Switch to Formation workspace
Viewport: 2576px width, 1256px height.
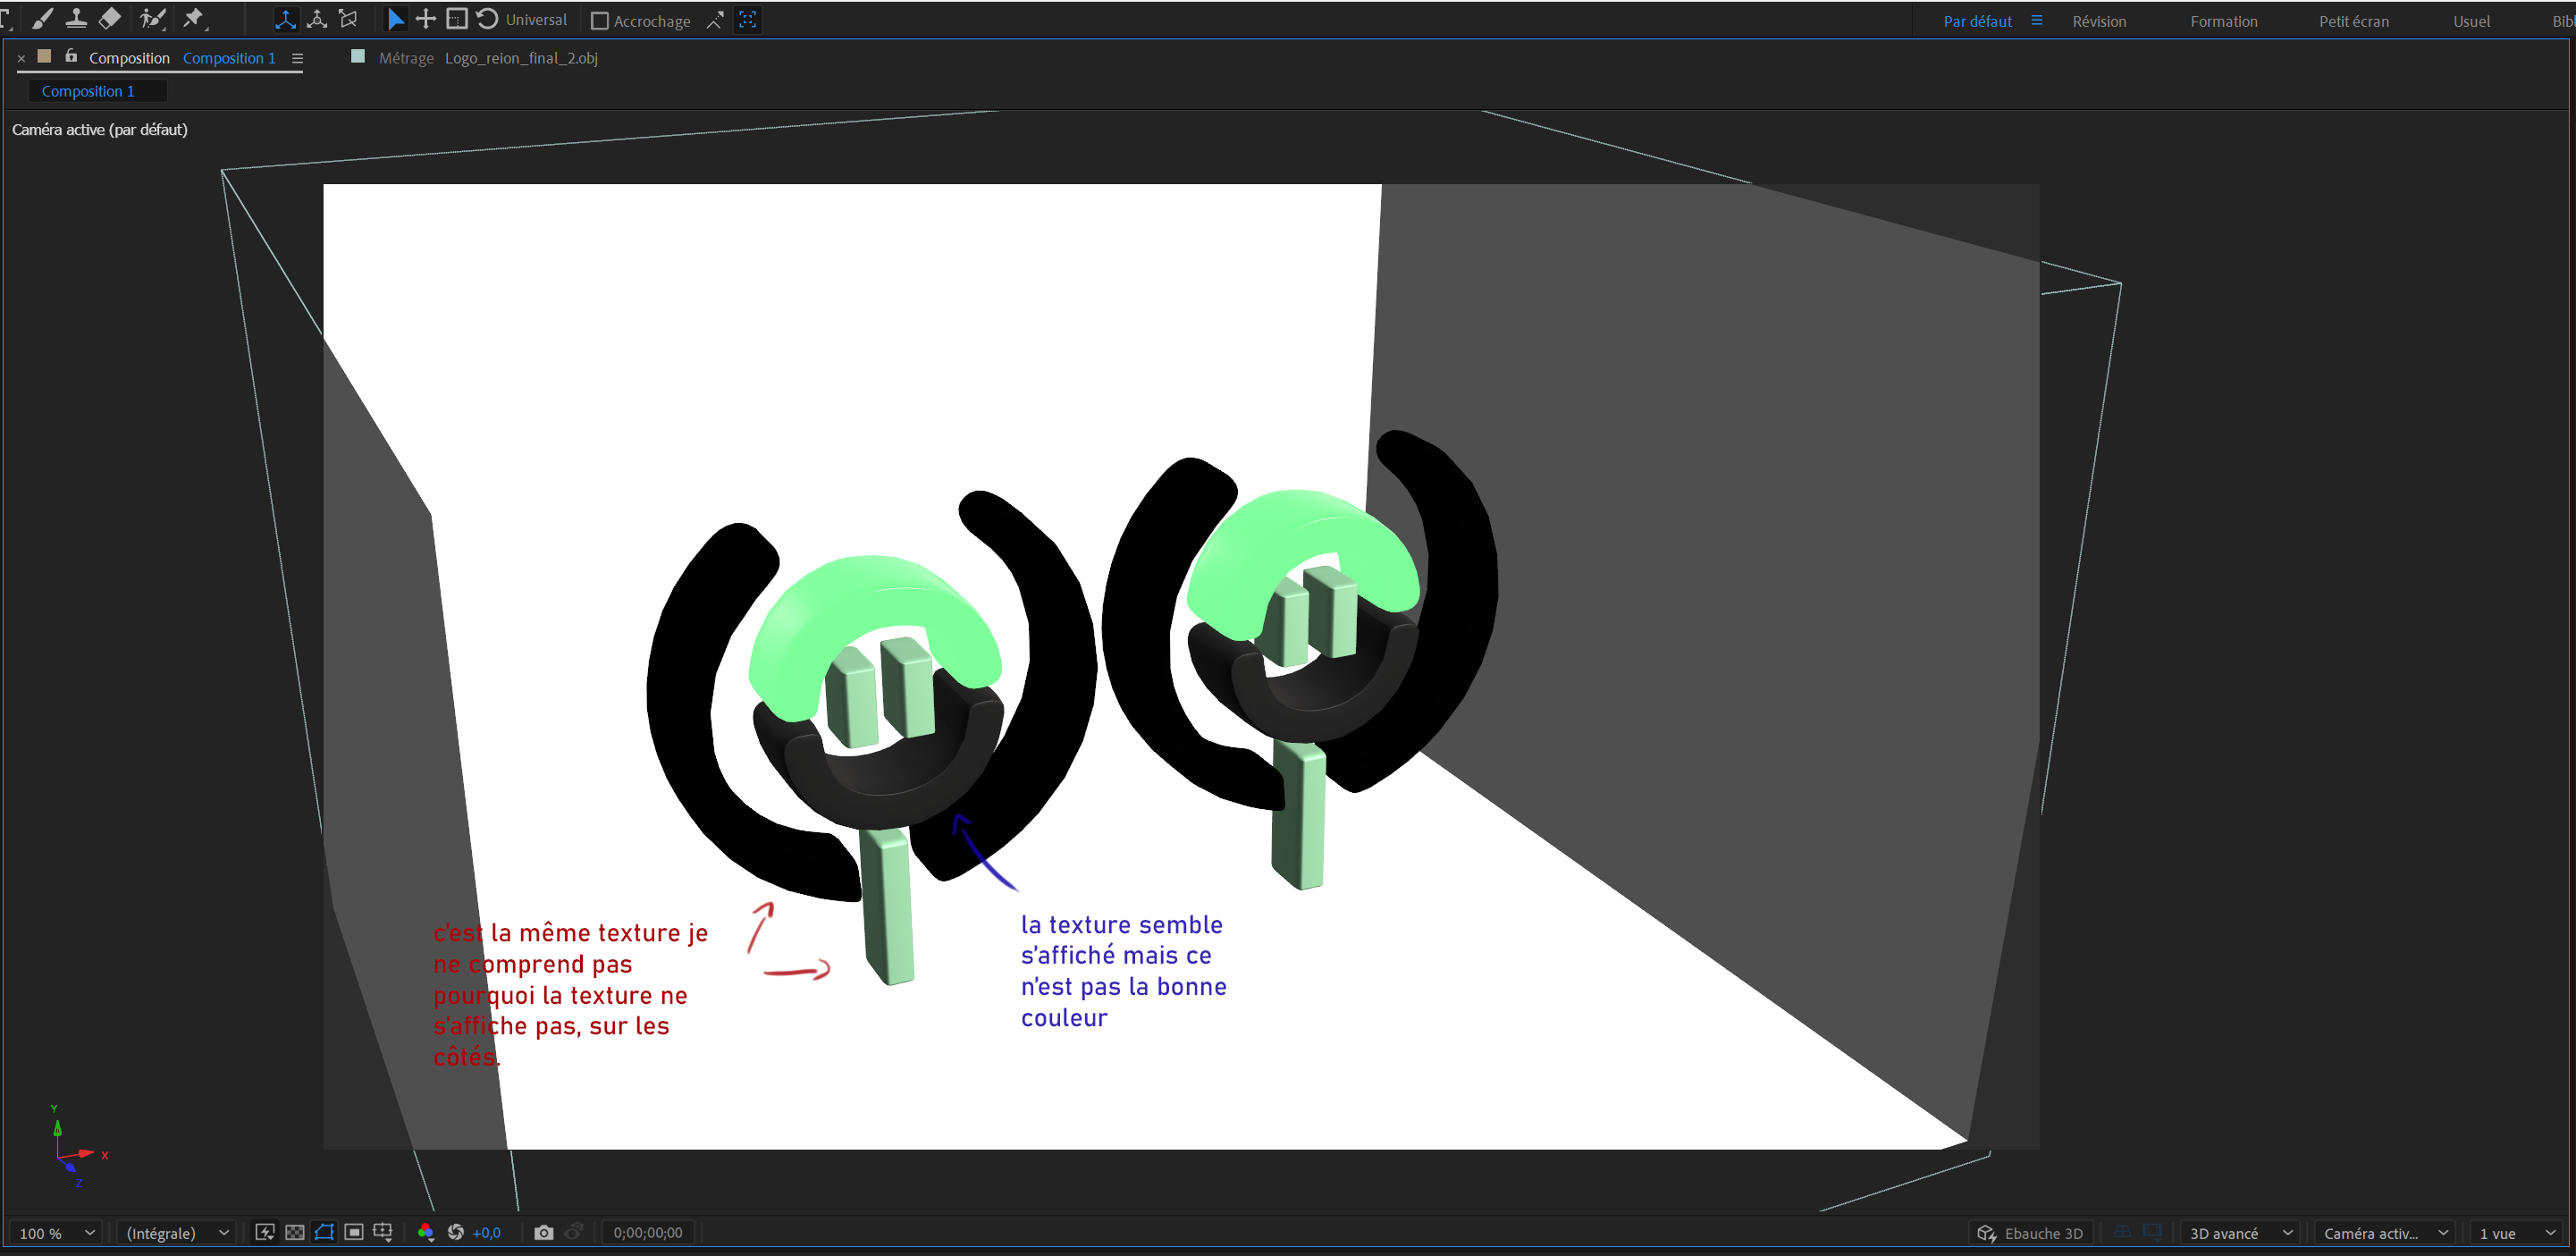click(2223, 21)
